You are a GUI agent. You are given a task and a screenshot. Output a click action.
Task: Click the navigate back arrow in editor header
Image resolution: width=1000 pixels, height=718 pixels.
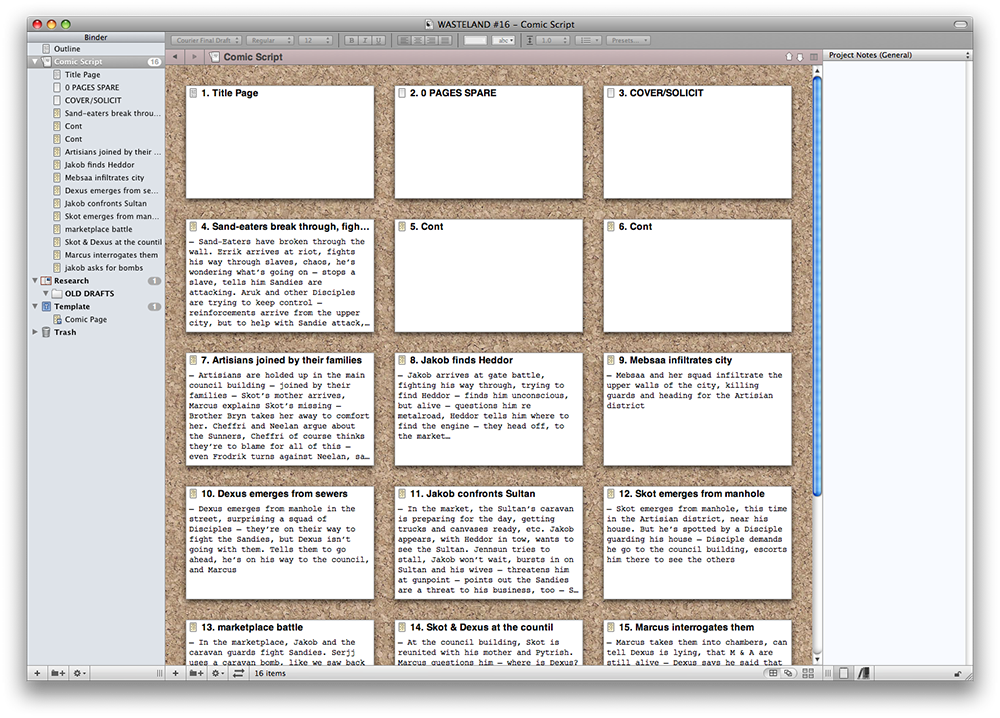tap(176, 57)
